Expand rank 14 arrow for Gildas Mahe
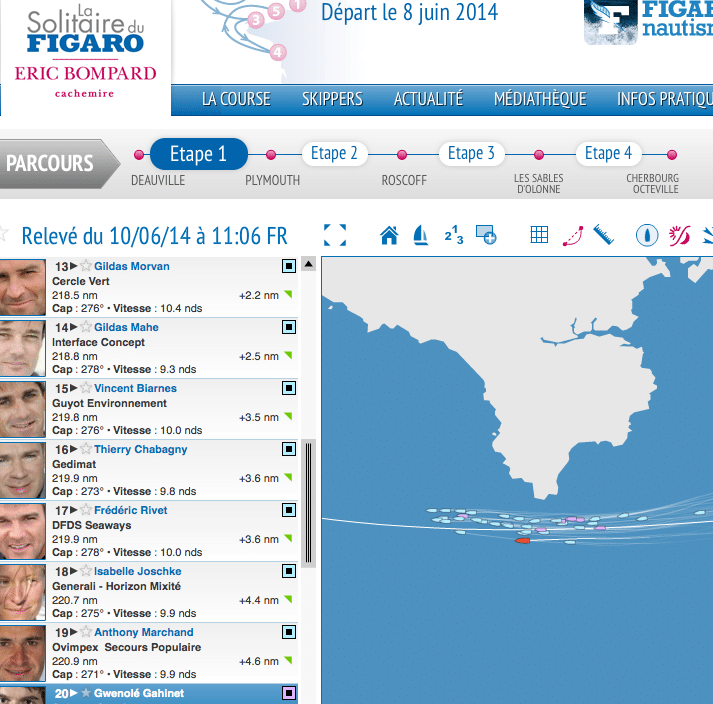This screenshot has width=713, height=704. click(74, 327)
